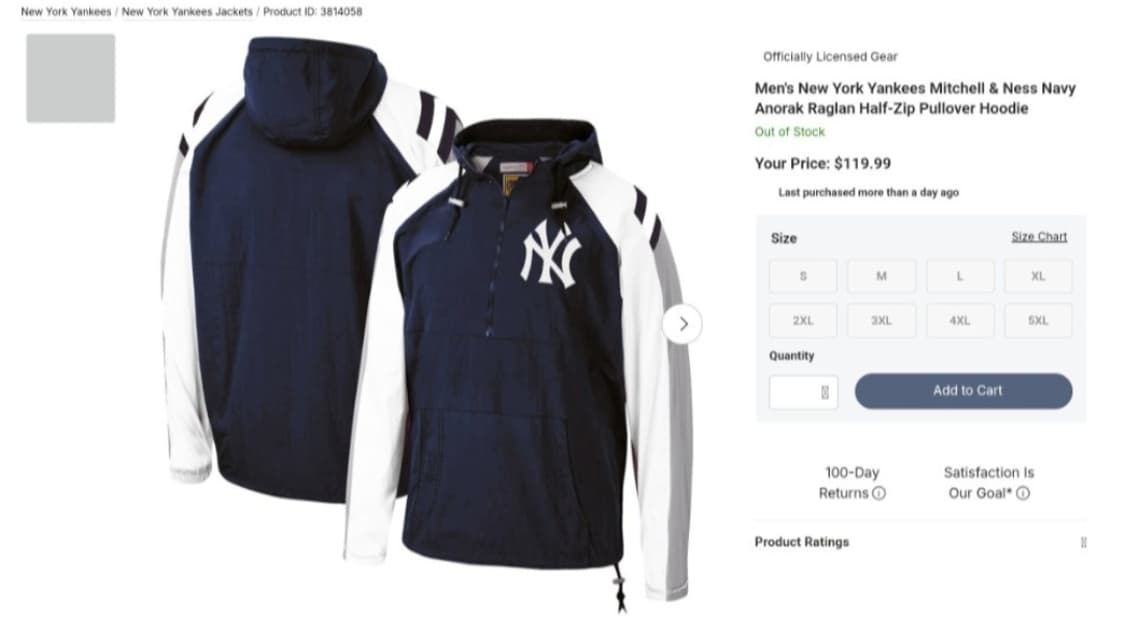Open New York Yankees Jackets breadcrumb
1125x627 pixels.
(187, 11)
